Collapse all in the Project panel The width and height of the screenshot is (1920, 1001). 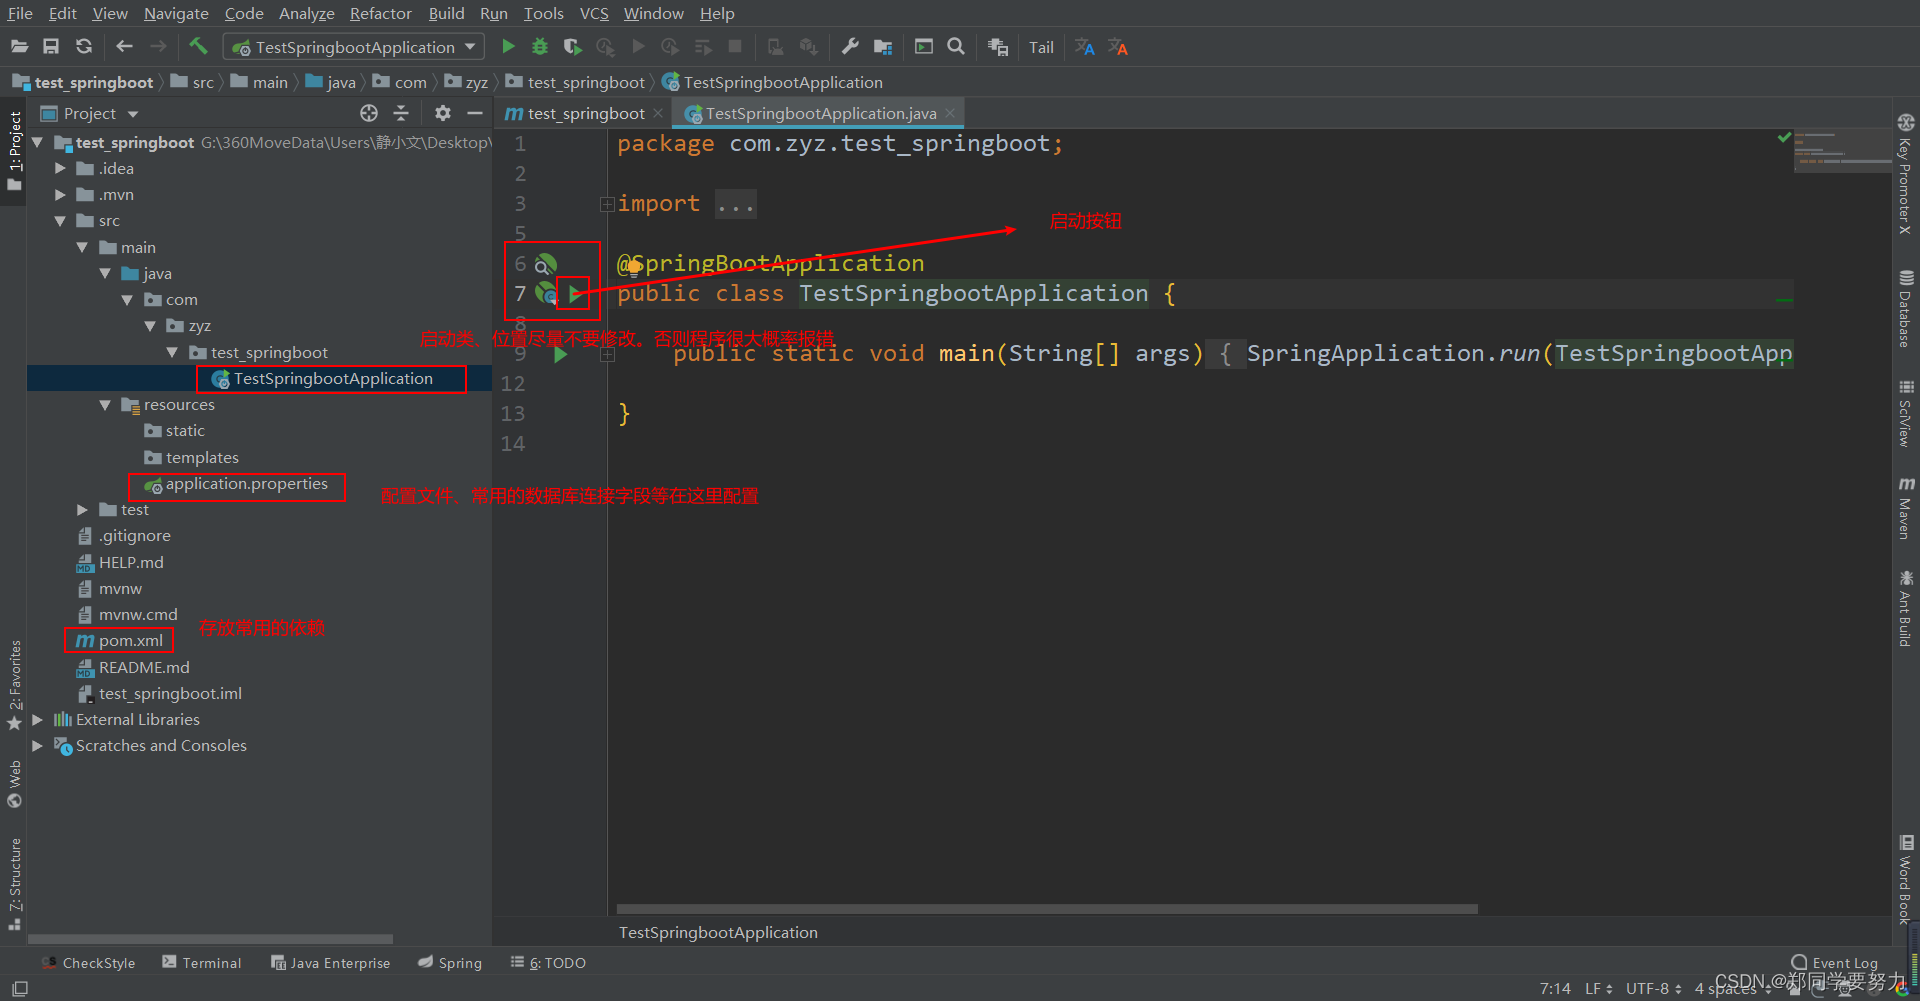(401, 113)
